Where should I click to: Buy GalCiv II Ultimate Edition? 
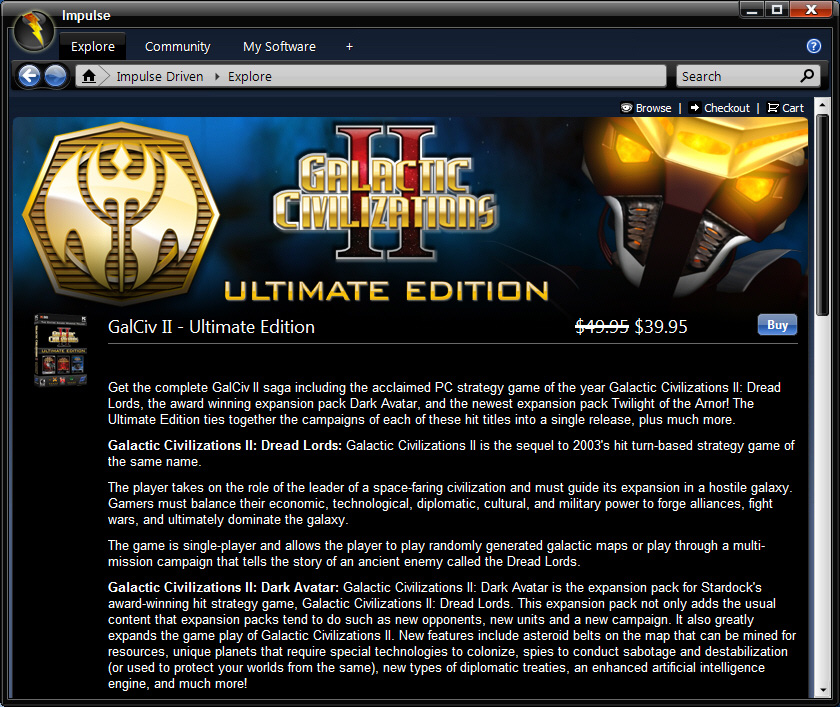pyautogui.click(x=777, y=325)
